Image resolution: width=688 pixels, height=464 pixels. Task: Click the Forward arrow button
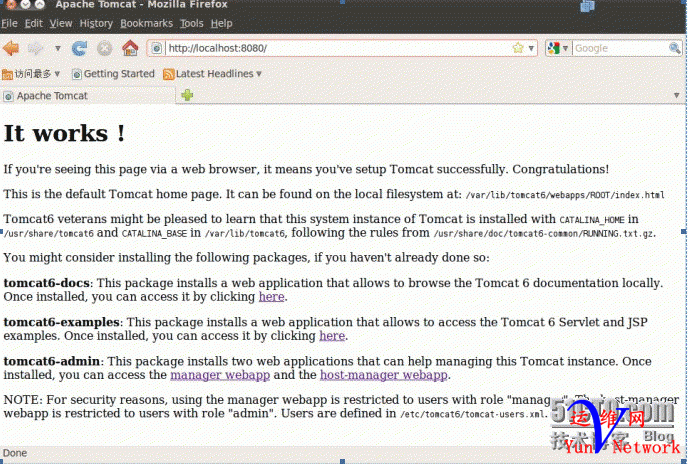[x=36, y=48]
